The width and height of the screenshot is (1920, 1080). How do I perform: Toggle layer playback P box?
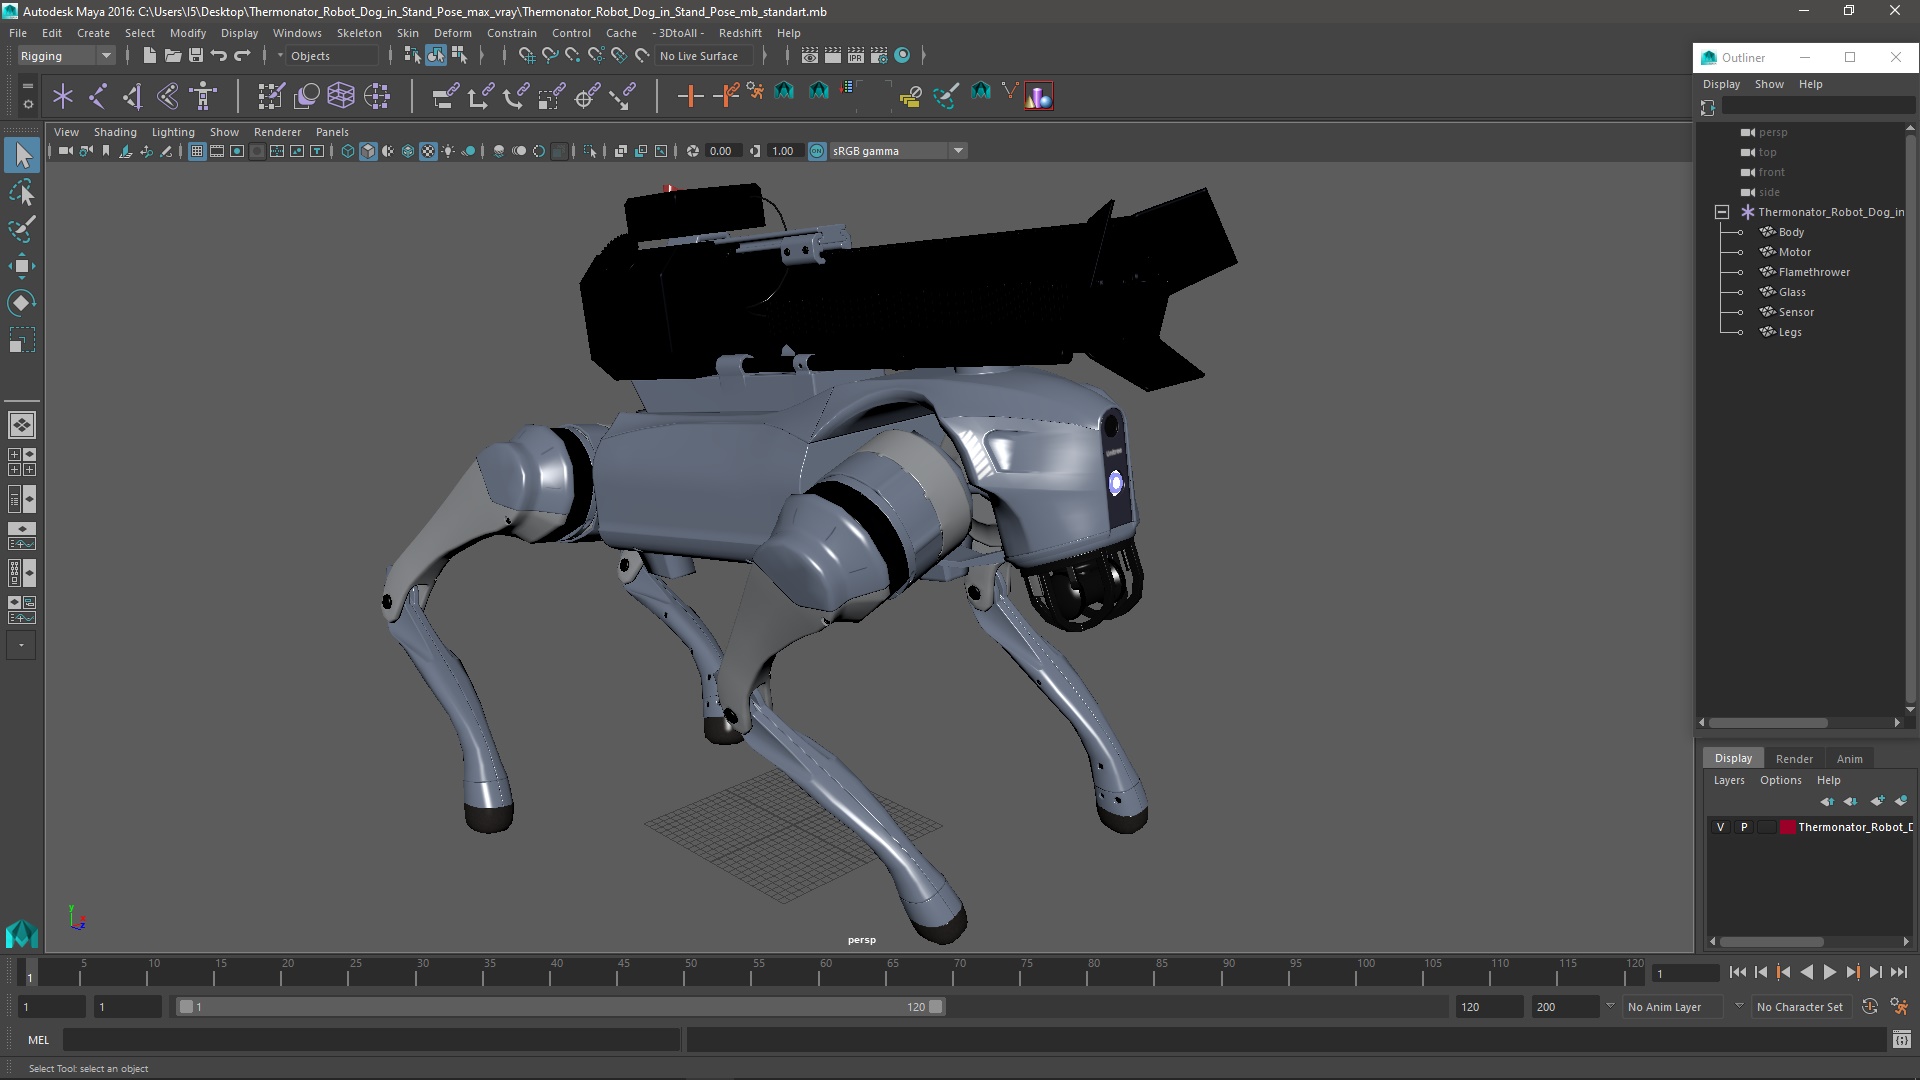tap(1744, 827)
